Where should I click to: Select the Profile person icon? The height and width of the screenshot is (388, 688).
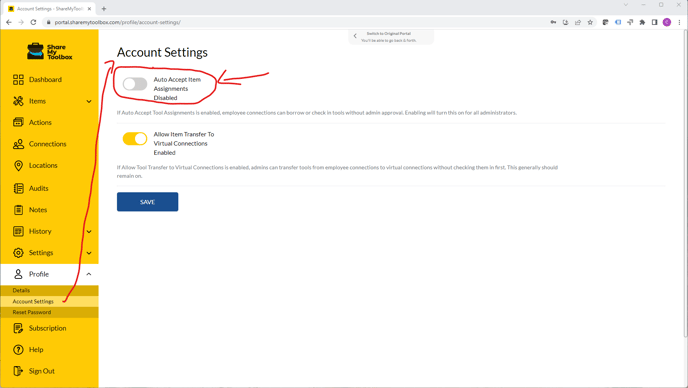point(18,274)
